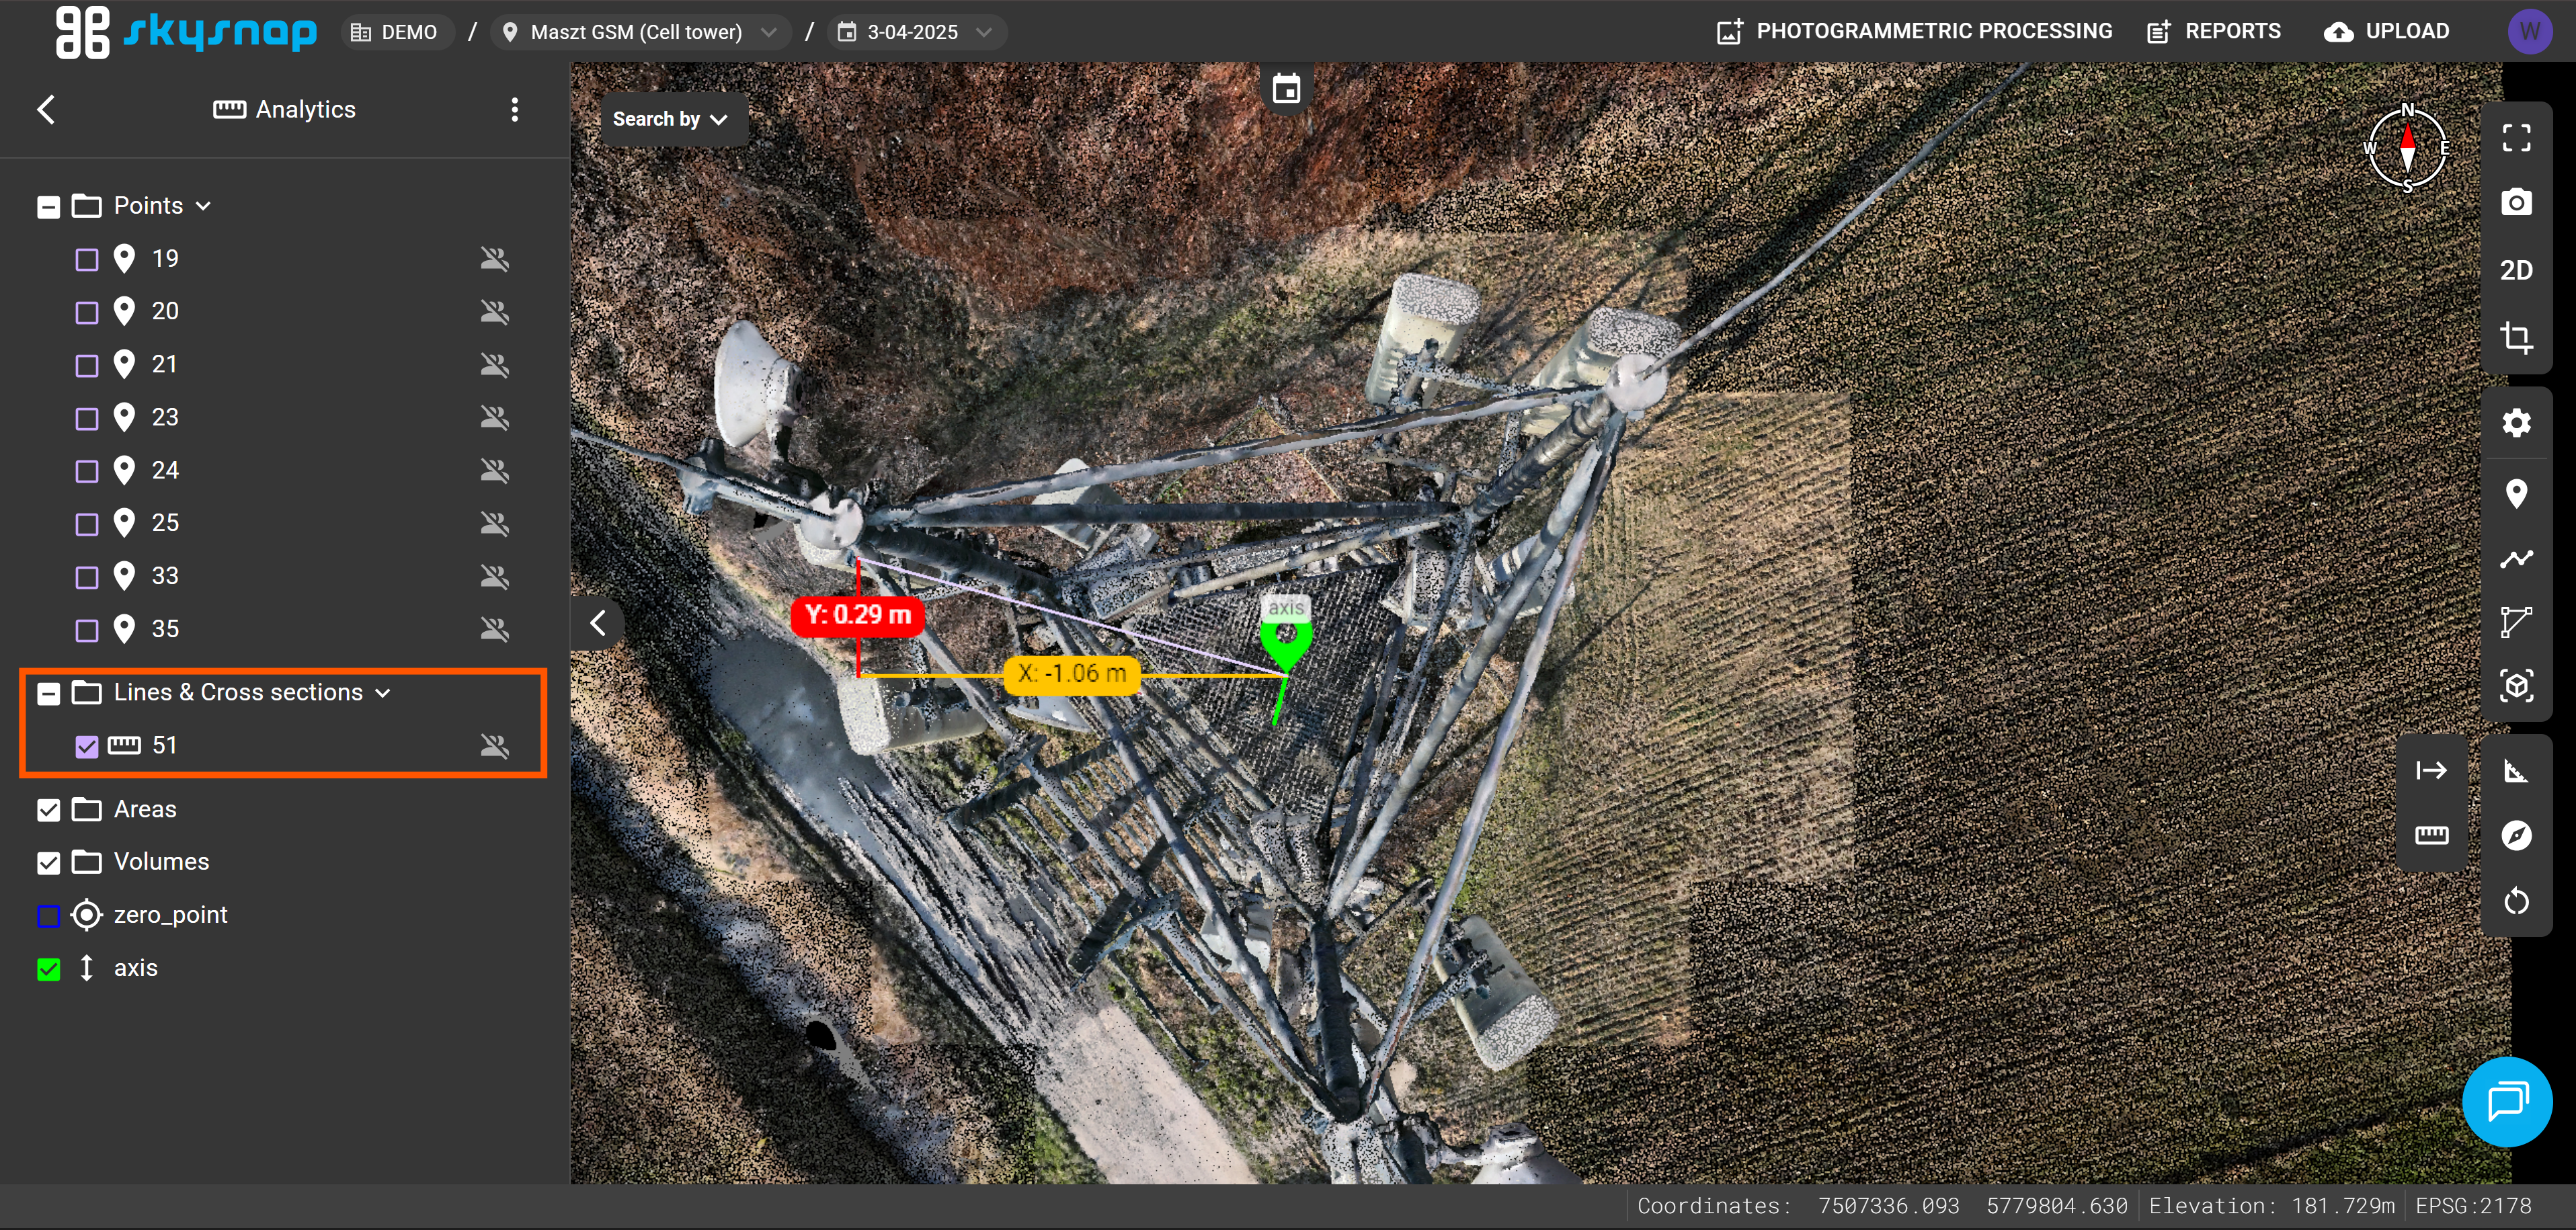Toggle the Points folder partial checkbox
The width and height of the screenshot is (2576, 1230).
48,207
